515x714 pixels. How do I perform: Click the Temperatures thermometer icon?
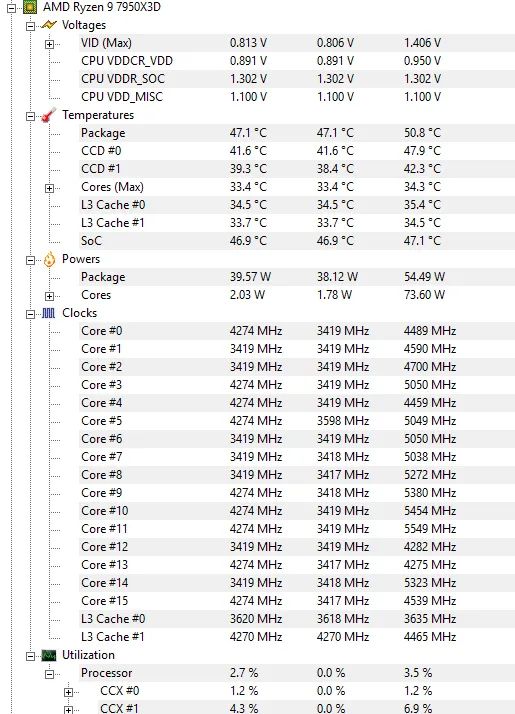click(49, 115)
